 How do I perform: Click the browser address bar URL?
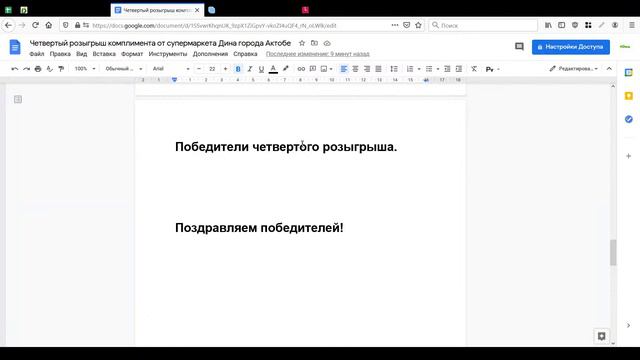(x=214, y=25)
